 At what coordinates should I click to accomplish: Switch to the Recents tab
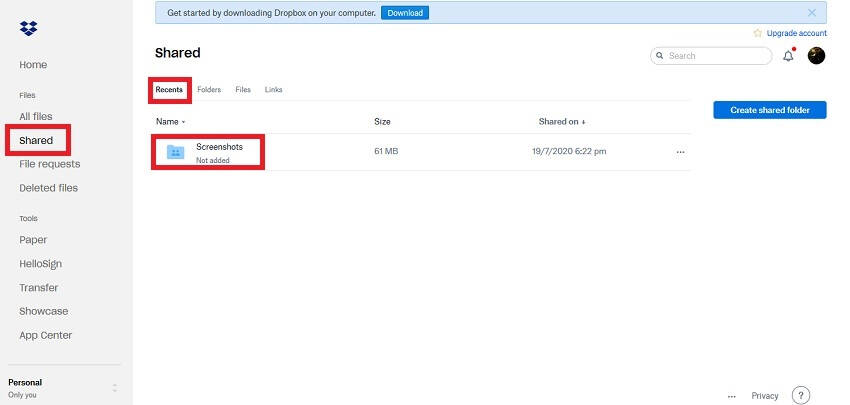[169, 89]
